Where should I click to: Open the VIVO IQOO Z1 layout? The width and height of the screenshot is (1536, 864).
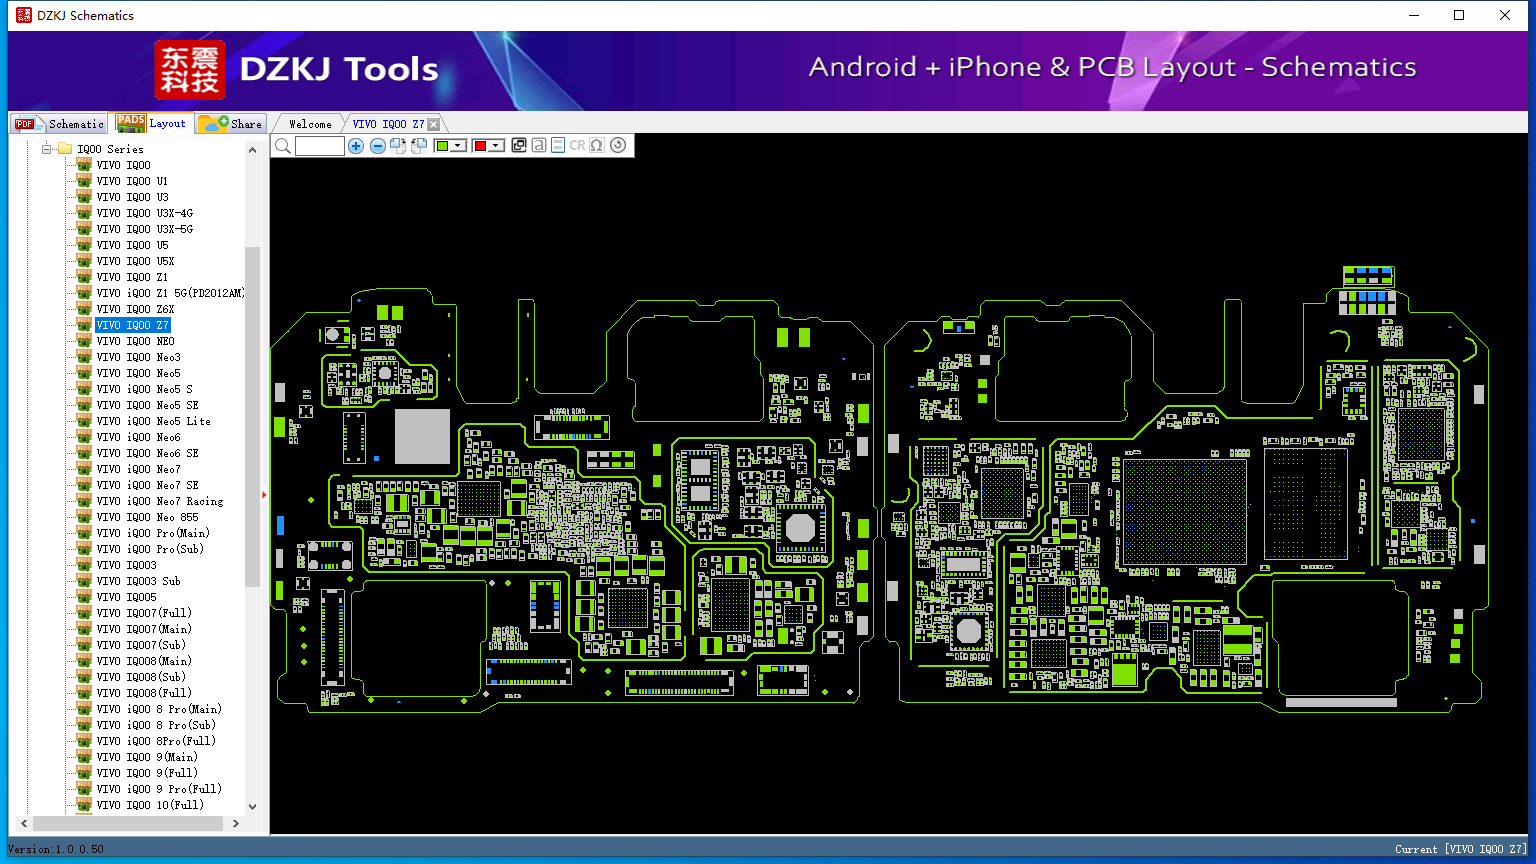tap(132, 277)
